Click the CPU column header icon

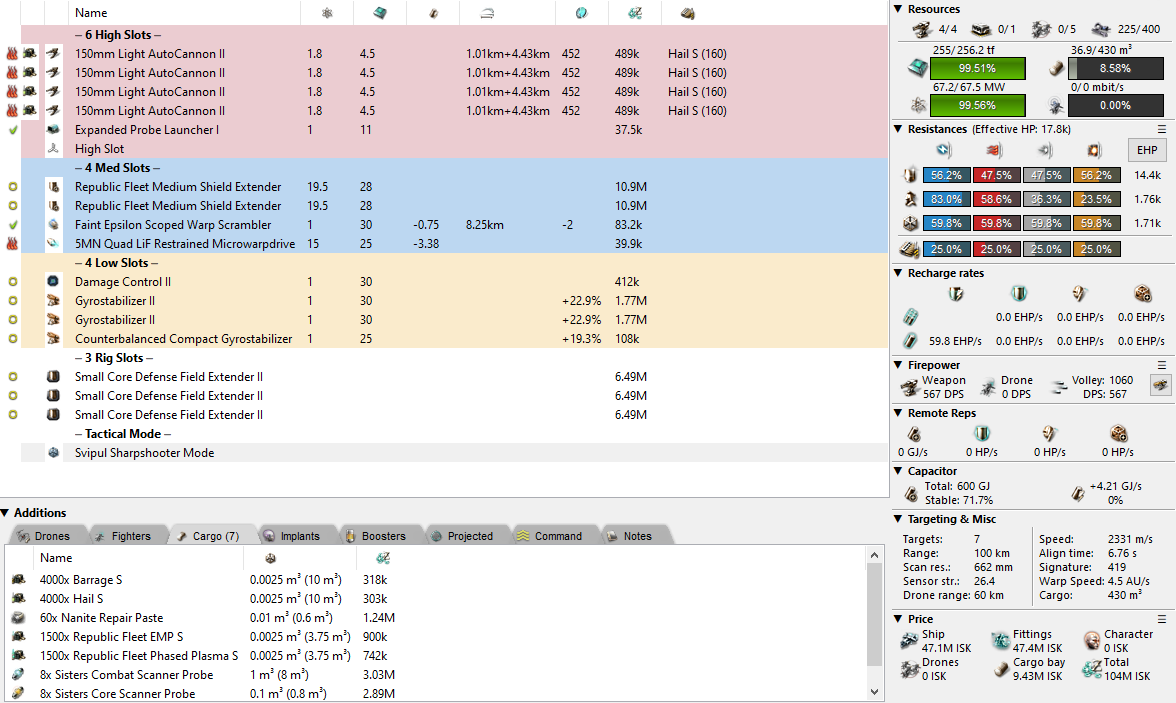coord(380,13)
